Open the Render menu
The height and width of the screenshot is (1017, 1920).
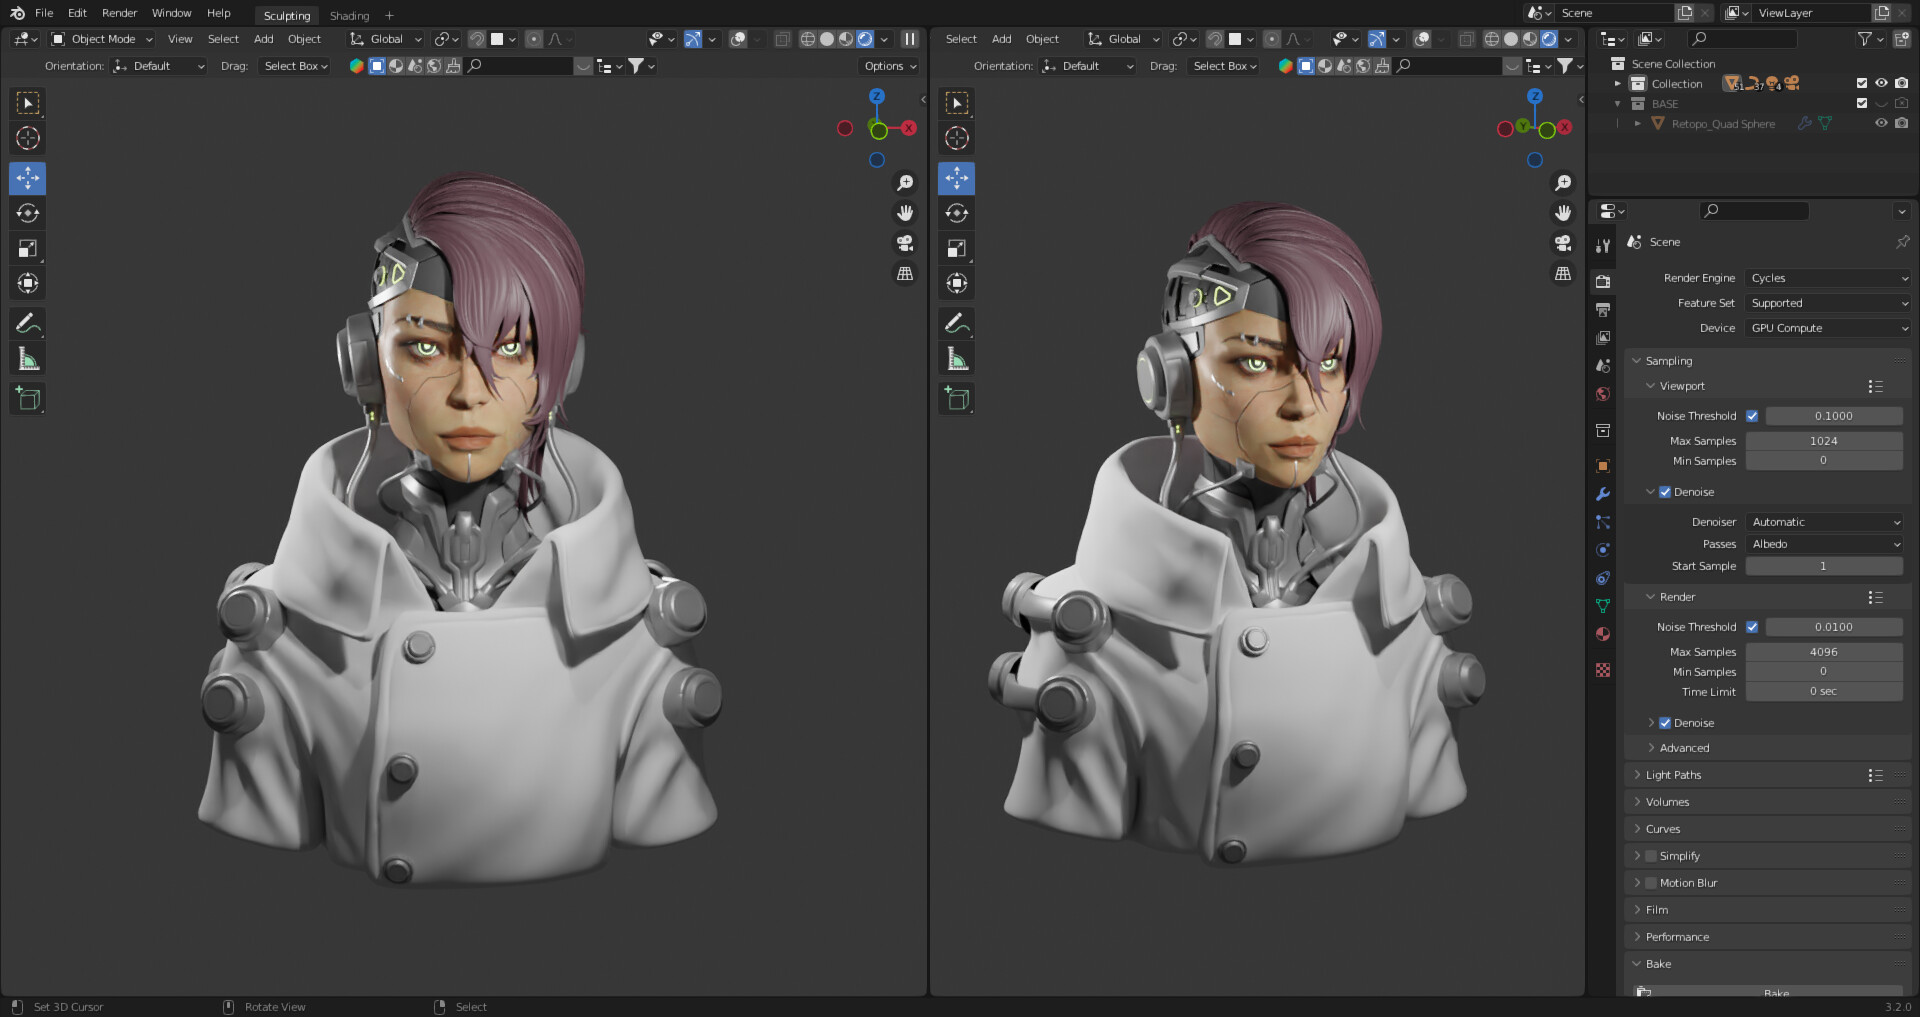119,13
